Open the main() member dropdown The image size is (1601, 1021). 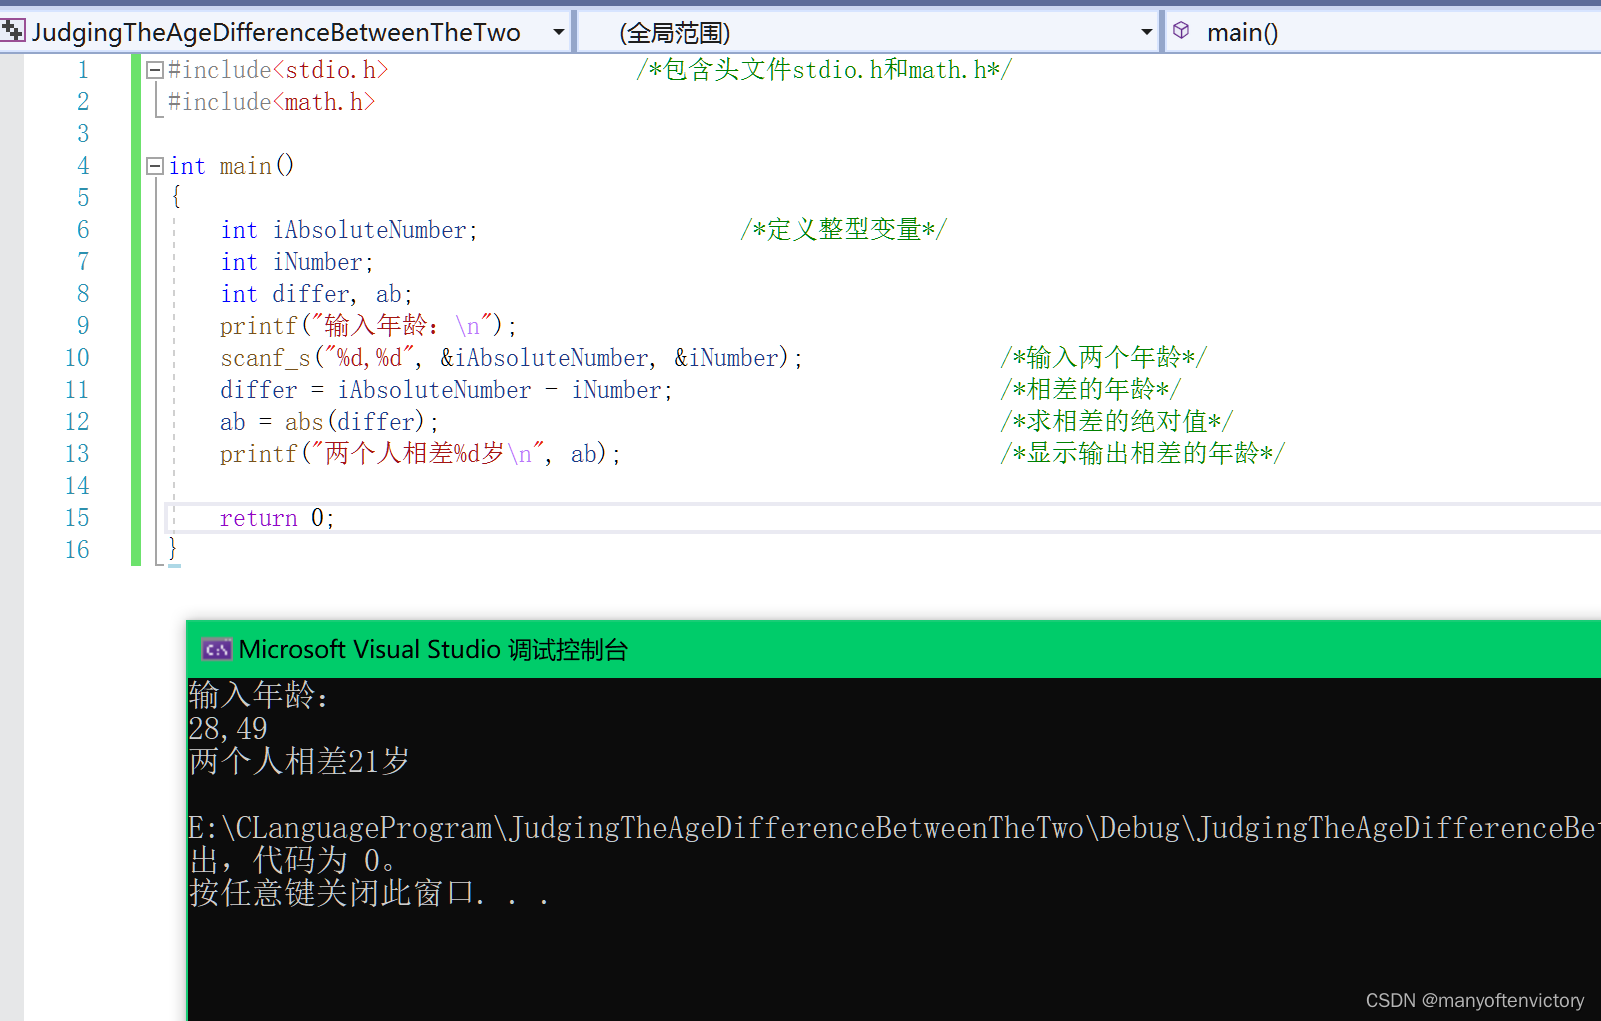1385,32
